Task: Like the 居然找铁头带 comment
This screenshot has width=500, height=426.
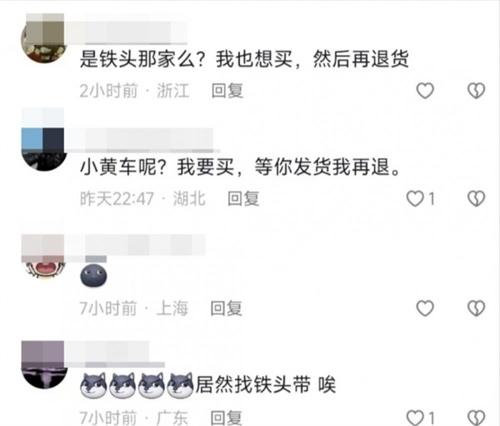Action: click(x=415, y=418)
